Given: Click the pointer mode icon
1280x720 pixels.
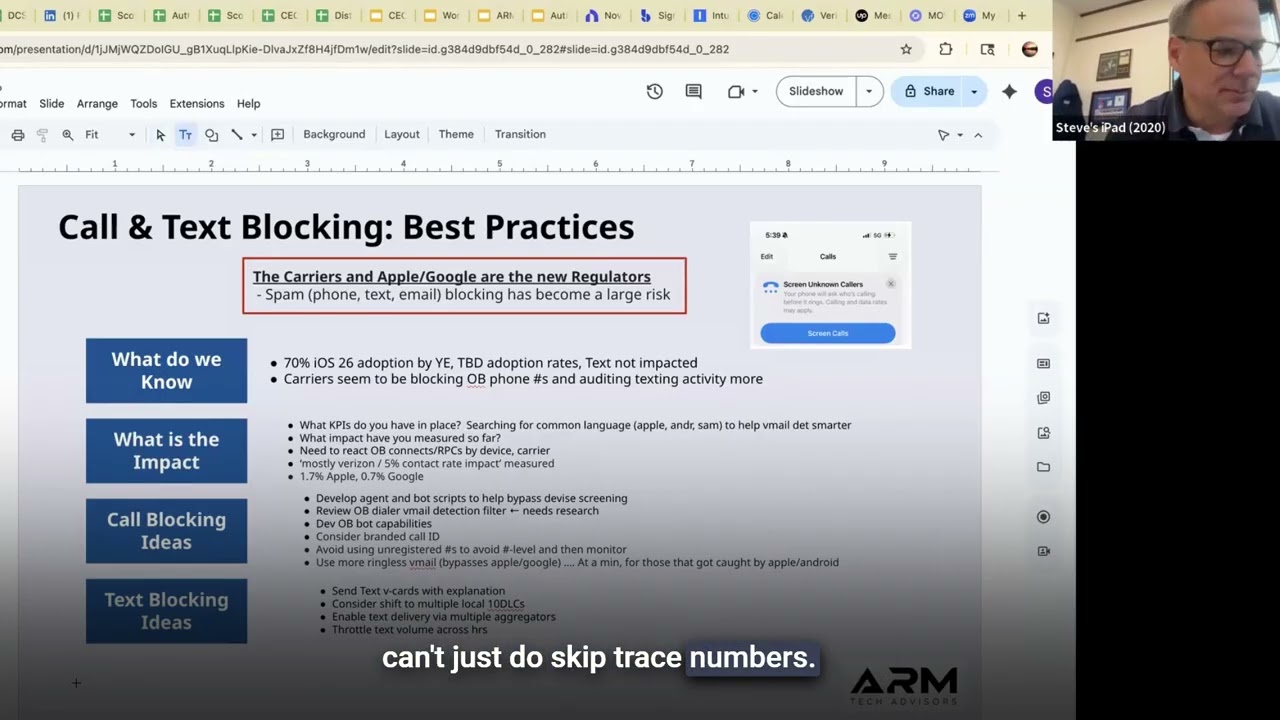Looking at the screenshot, I should (943, 134).
